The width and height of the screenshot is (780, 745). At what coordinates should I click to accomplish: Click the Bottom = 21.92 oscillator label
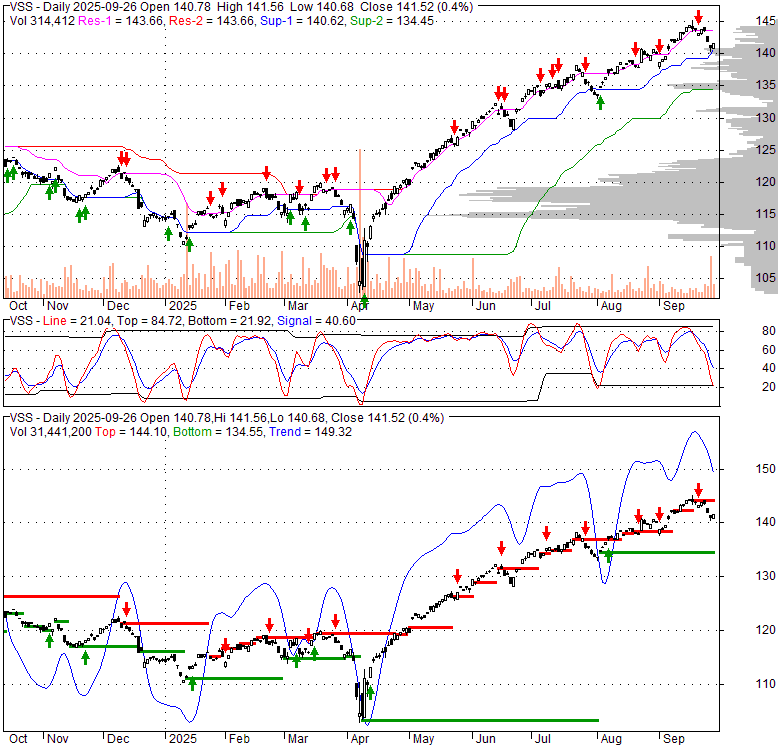229,321
